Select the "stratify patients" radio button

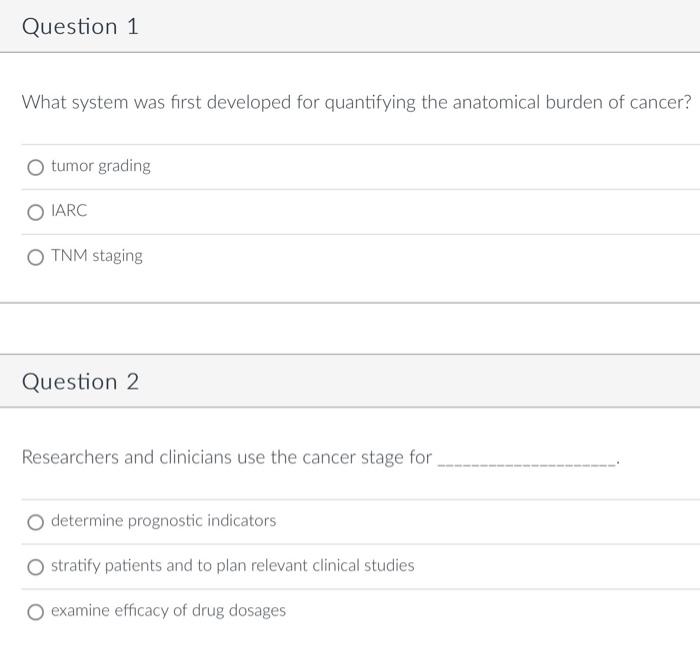[36, 567]
